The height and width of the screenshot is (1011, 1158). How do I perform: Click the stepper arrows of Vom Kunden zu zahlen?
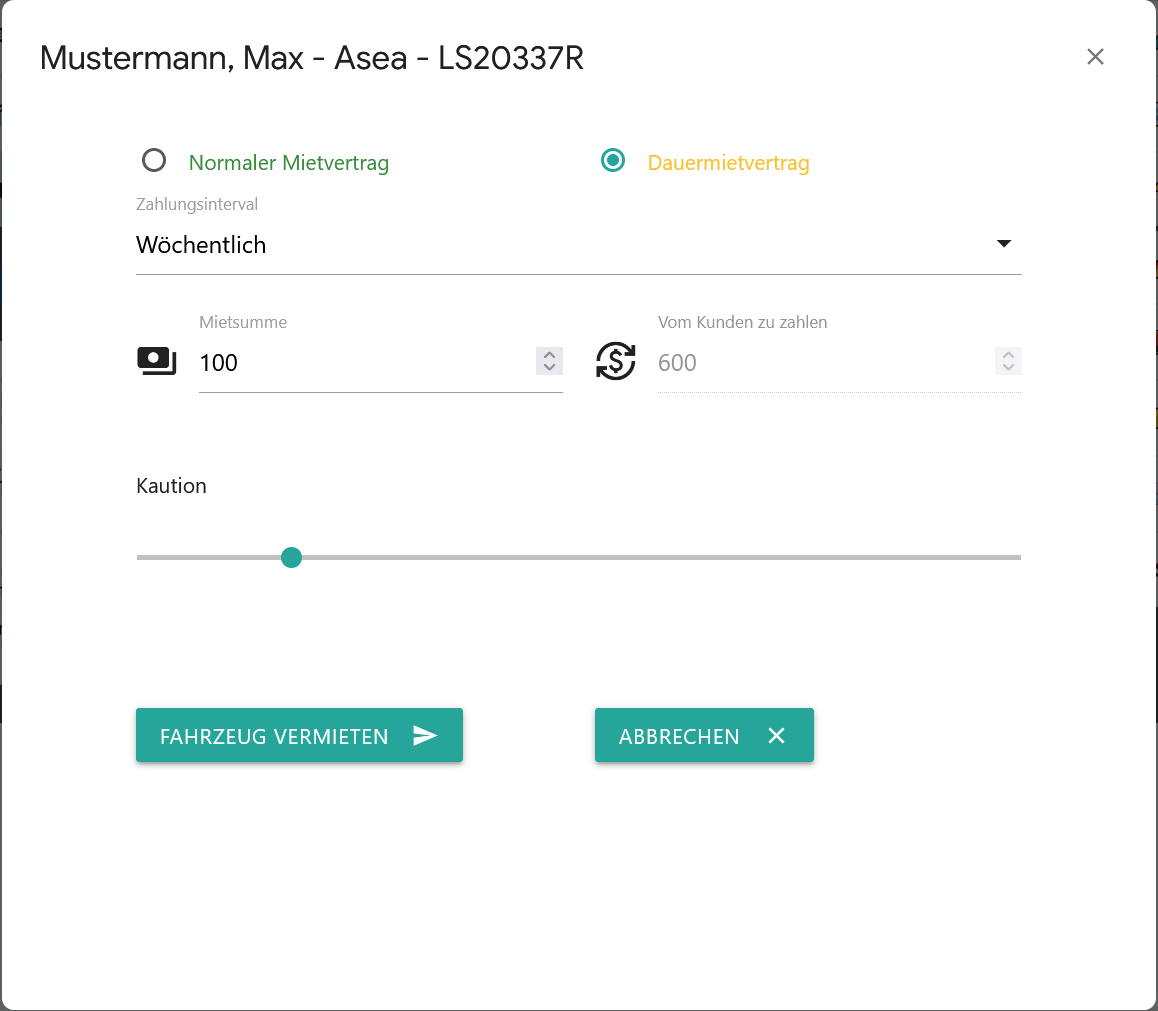1008,361
